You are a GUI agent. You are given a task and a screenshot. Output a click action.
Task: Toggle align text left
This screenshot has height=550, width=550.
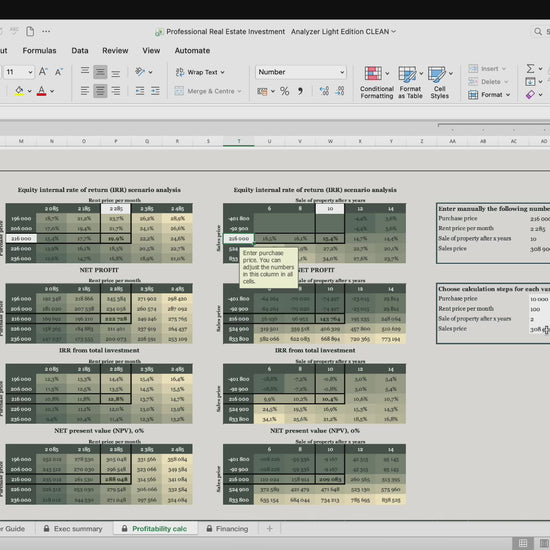tap(85, 91)
